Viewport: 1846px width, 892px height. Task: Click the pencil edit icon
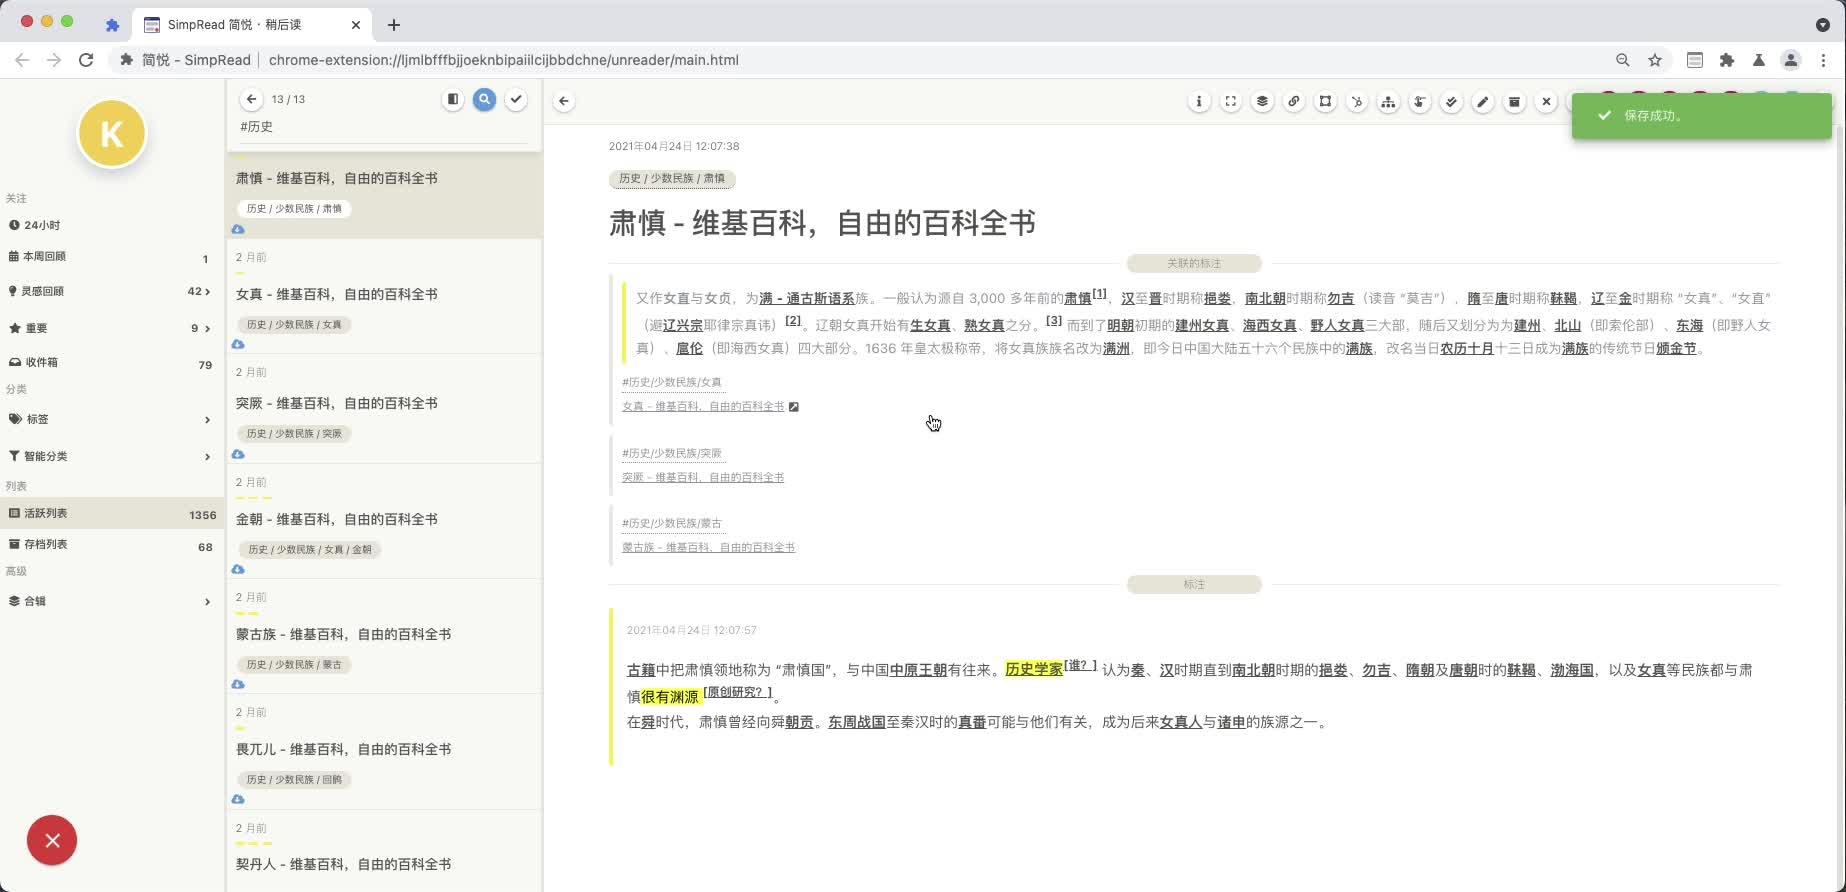pos(1483,101)
